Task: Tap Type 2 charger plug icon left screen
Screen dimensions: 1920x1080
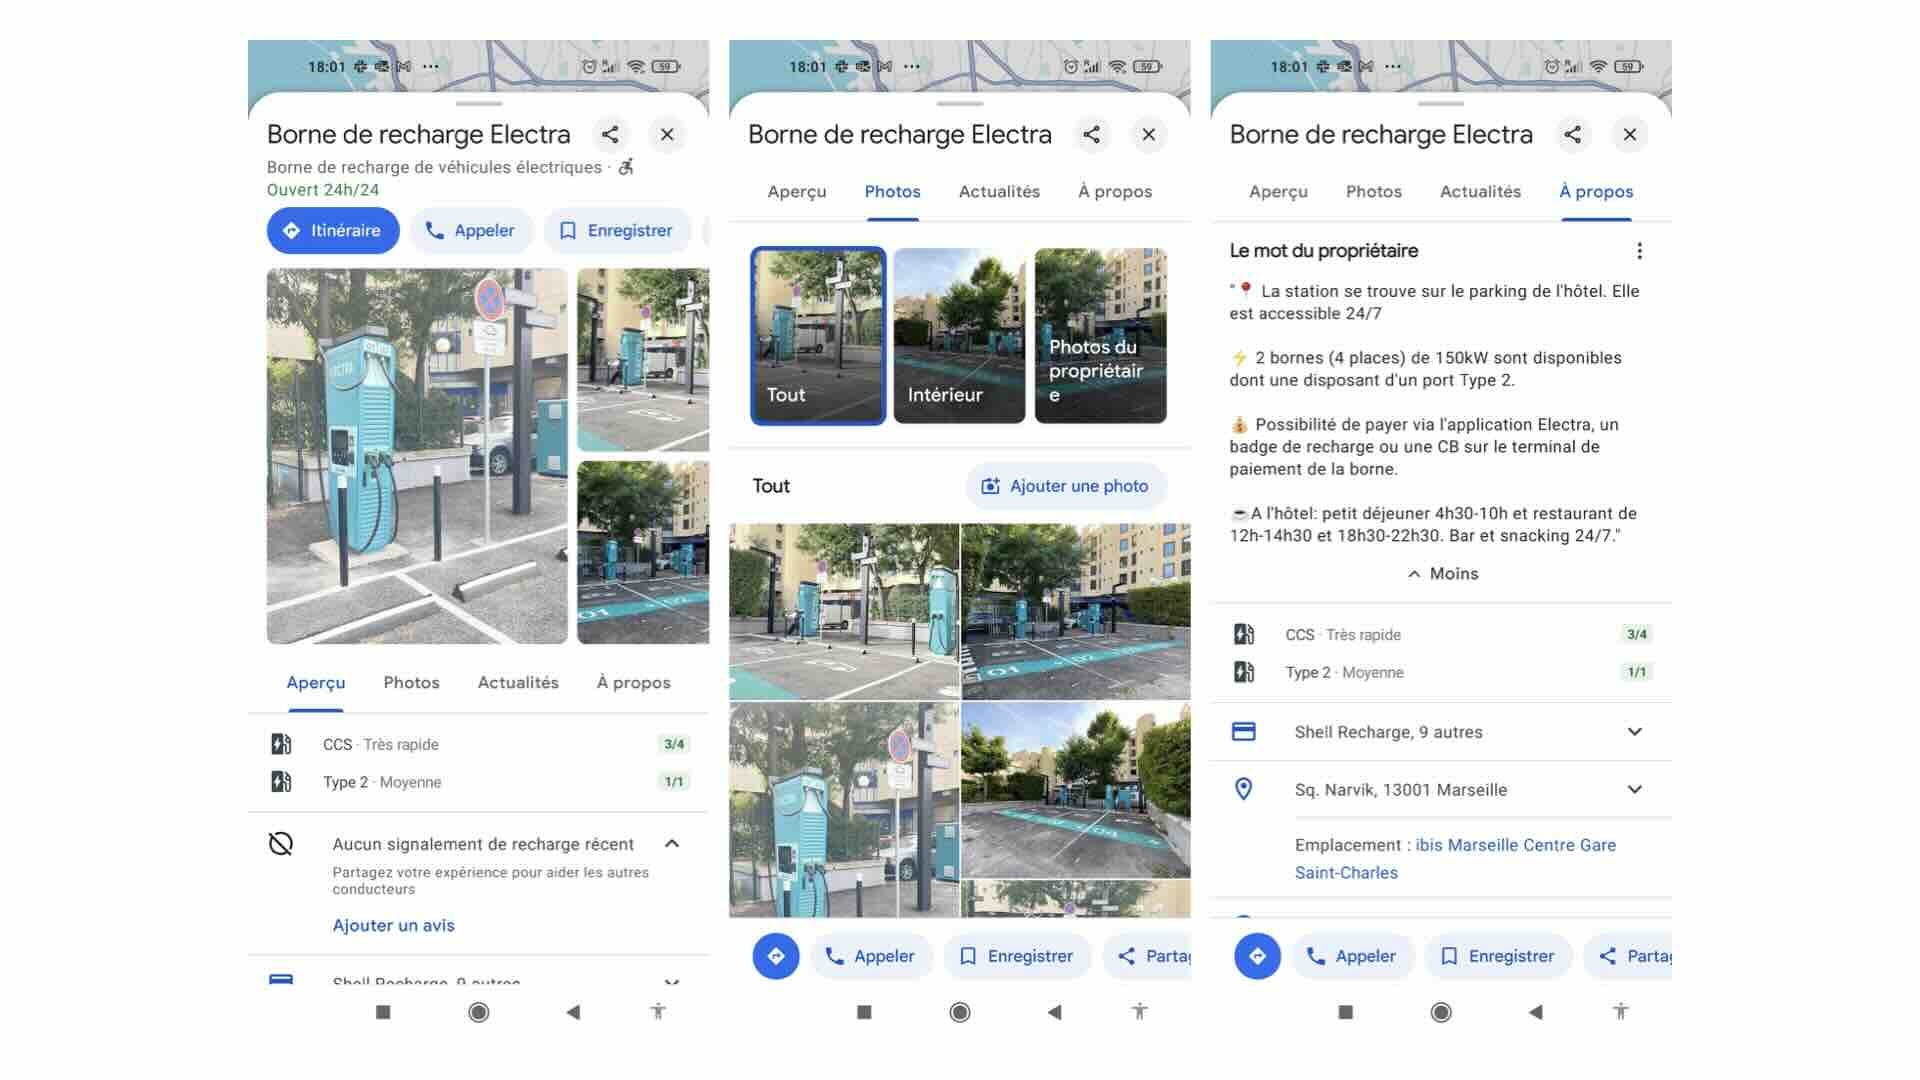Action: click(x=282, y=782)
